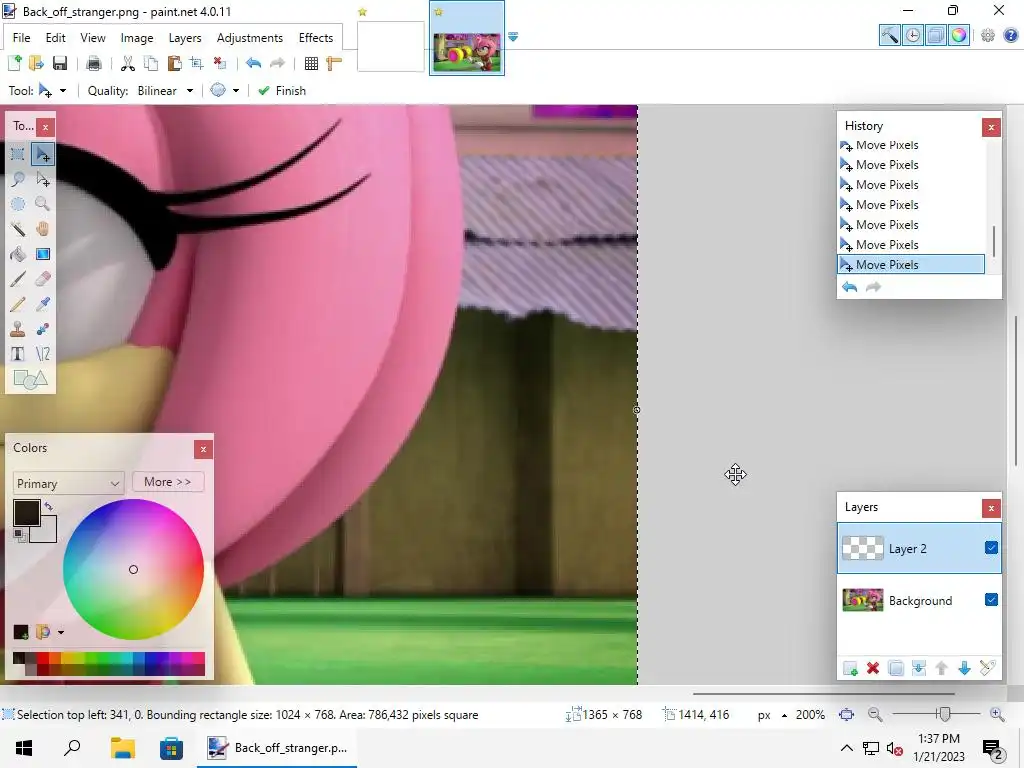Screen dimensions: 1024x768
Task: Expand the sampling mode dropdown arrow
Action: [x=236, y=91]
